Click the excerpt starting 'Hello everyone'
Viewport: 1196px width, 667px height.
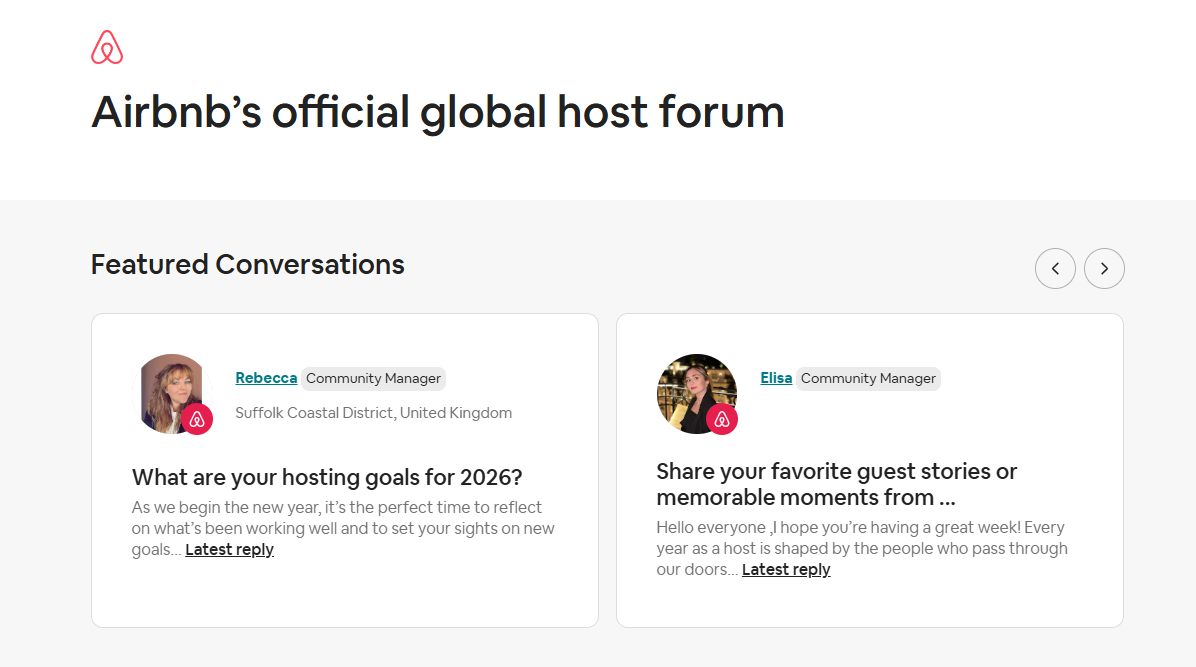click(860, 538)
